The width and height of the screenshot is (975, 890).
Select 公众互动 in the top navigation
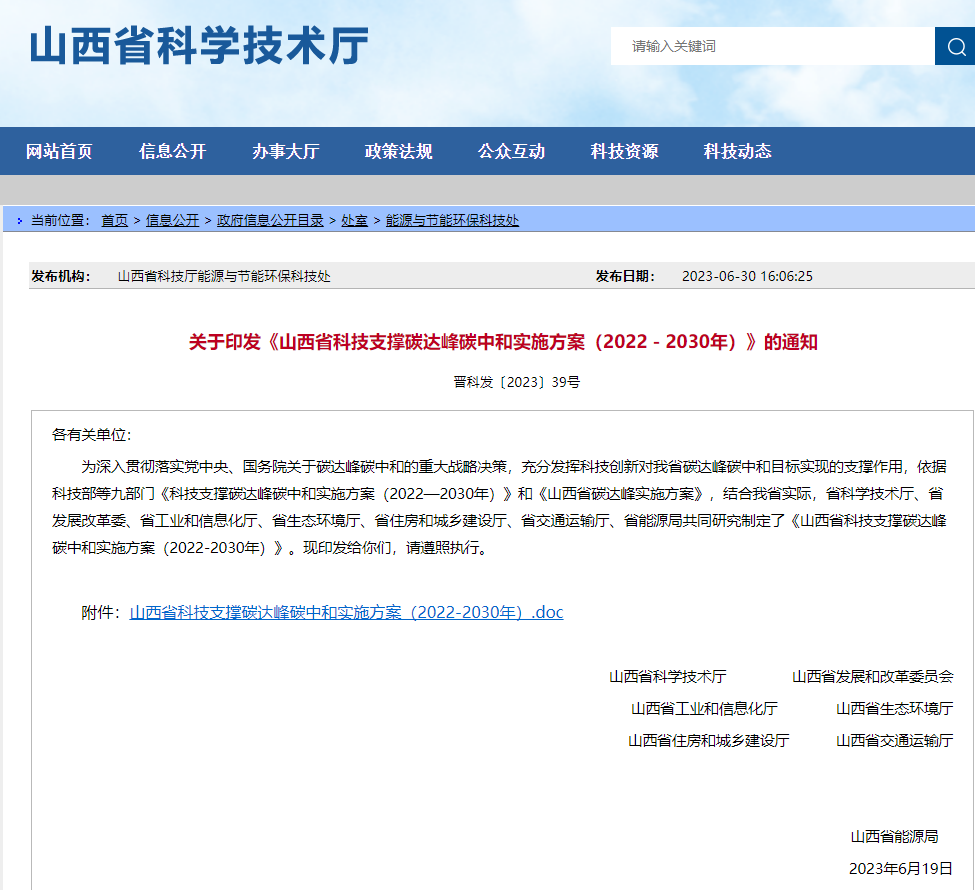coord(511,151)
